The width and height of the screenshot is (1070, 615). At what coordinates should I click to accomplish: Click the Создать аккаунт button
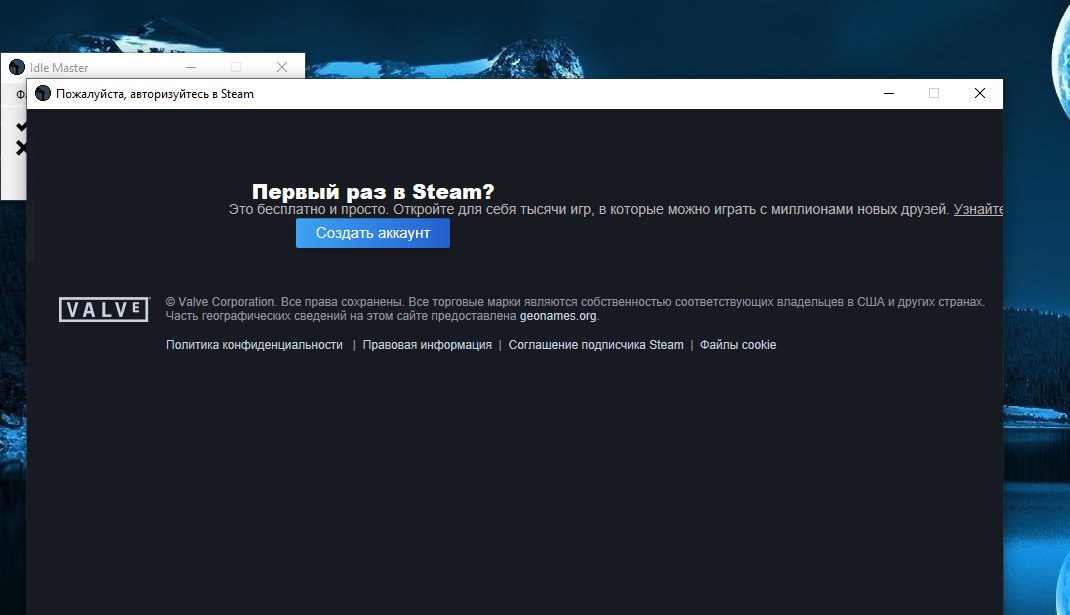(373, 233)
